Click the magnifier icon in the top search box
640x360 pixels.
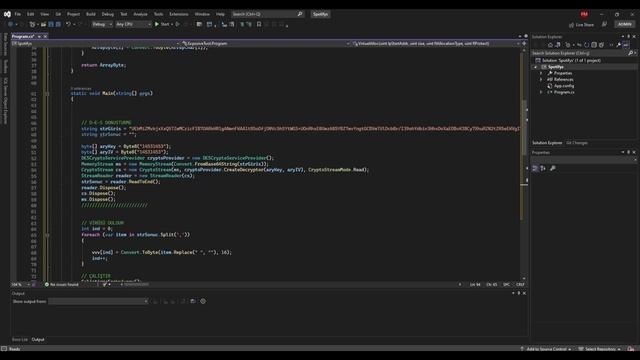[x=300, y=14]
